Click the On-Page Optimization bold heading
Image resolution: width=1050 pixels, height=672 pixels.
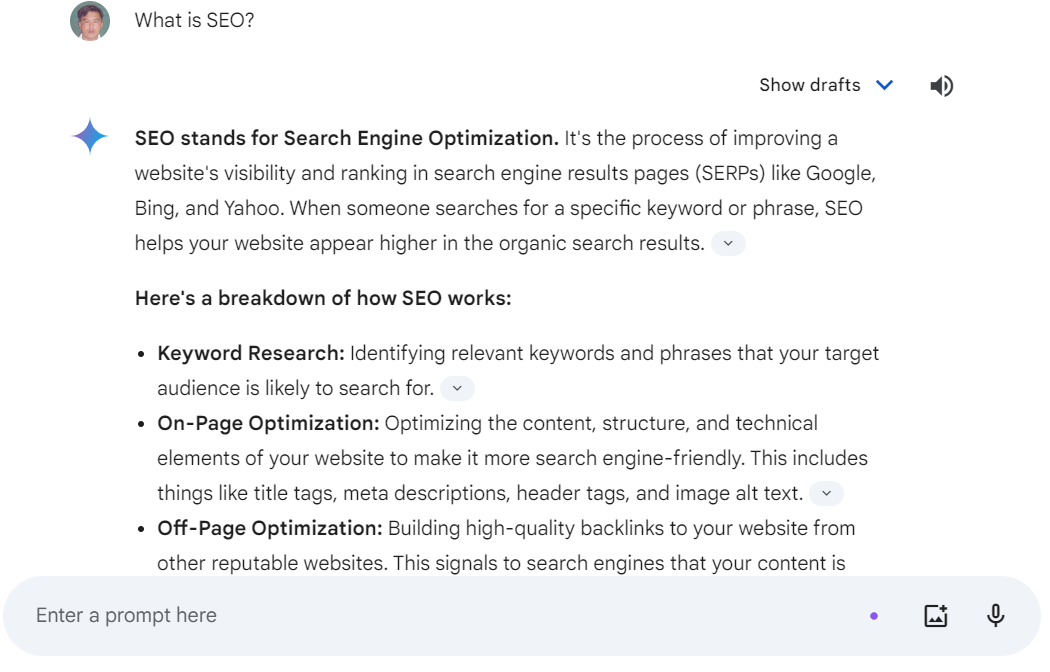pos(268,424)
